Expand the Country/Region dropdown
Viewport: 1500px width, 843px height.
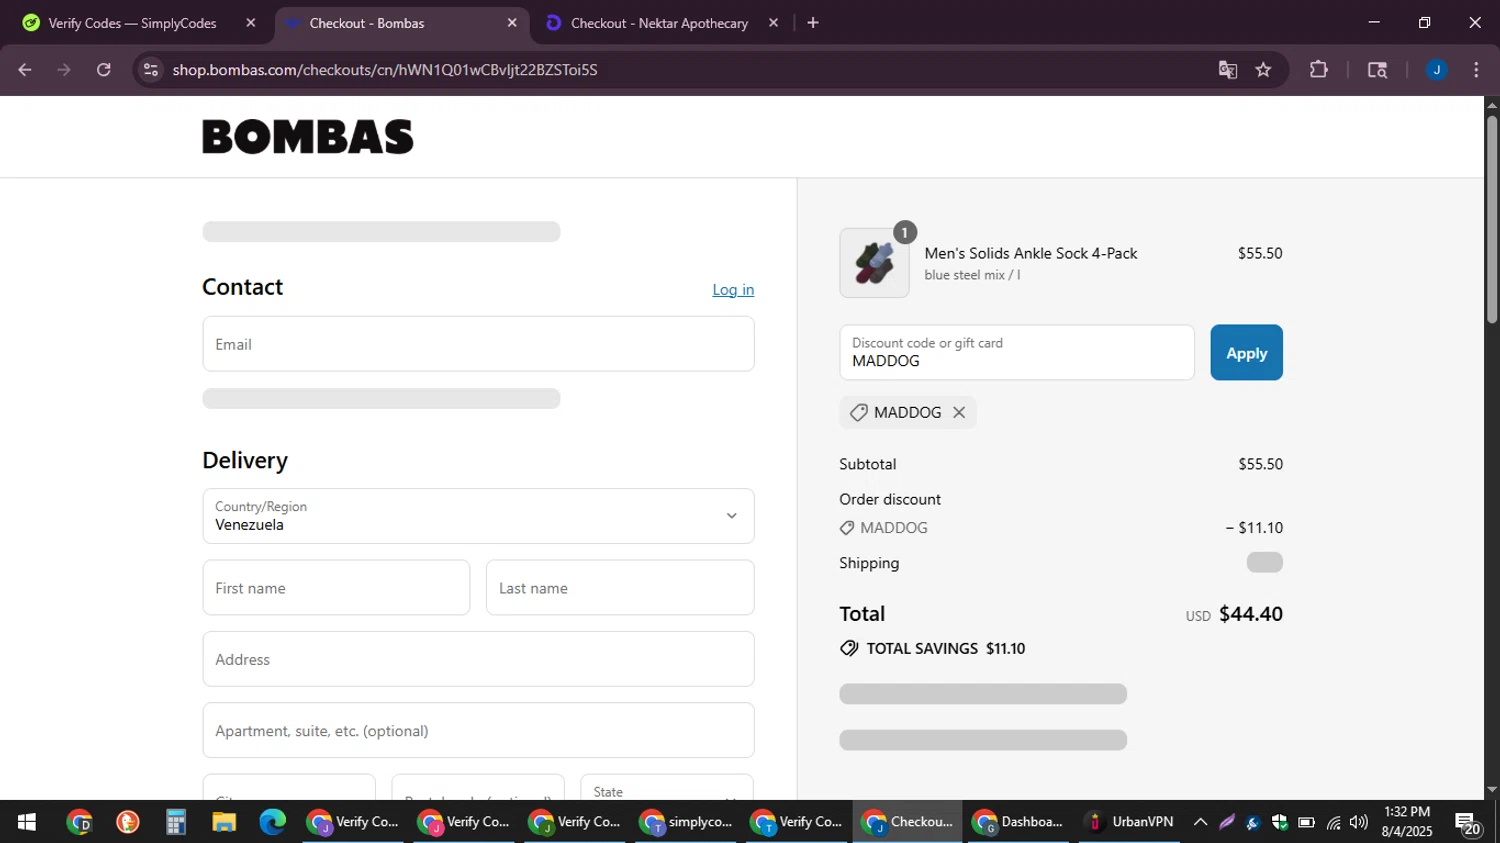[x=478, y=516]
